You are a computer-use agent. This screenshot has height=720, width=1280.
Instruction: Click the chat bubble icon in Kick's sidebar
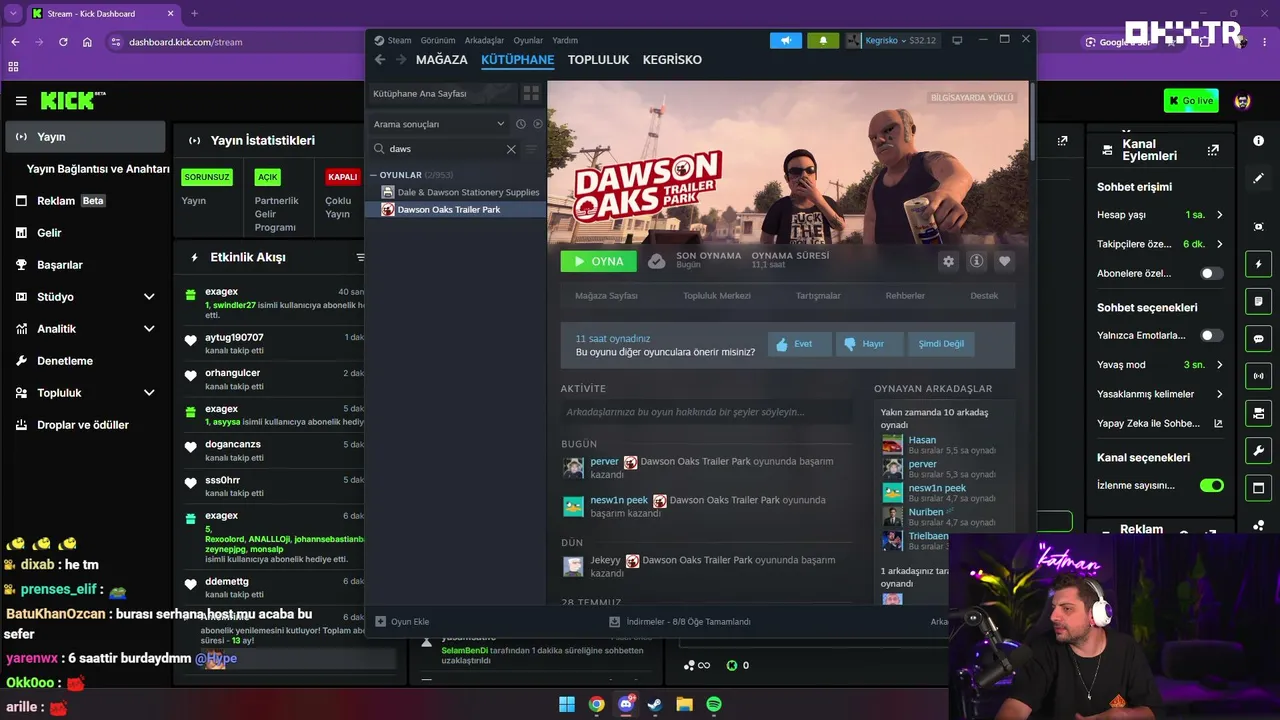1258,339
